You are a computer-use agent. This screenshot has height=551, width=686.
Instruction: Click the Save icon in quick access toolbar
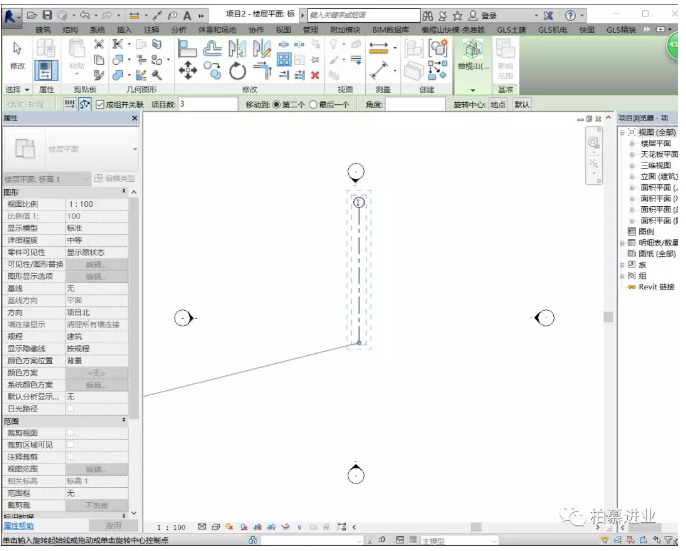coord(47,15)
